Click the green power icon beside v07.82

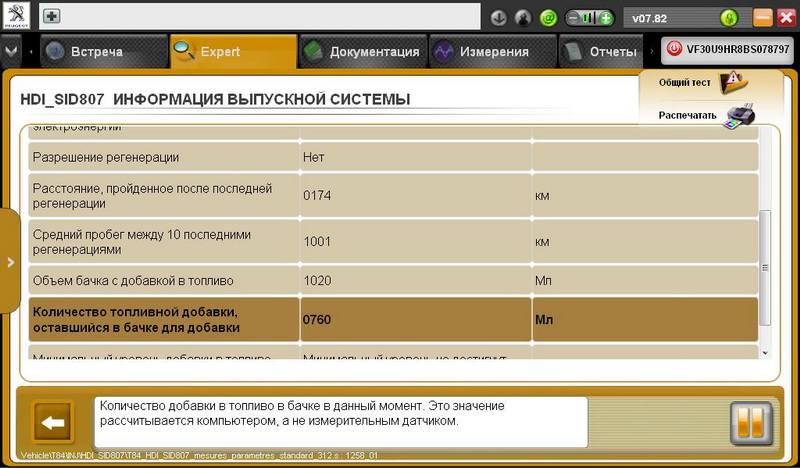click(729, 18)
